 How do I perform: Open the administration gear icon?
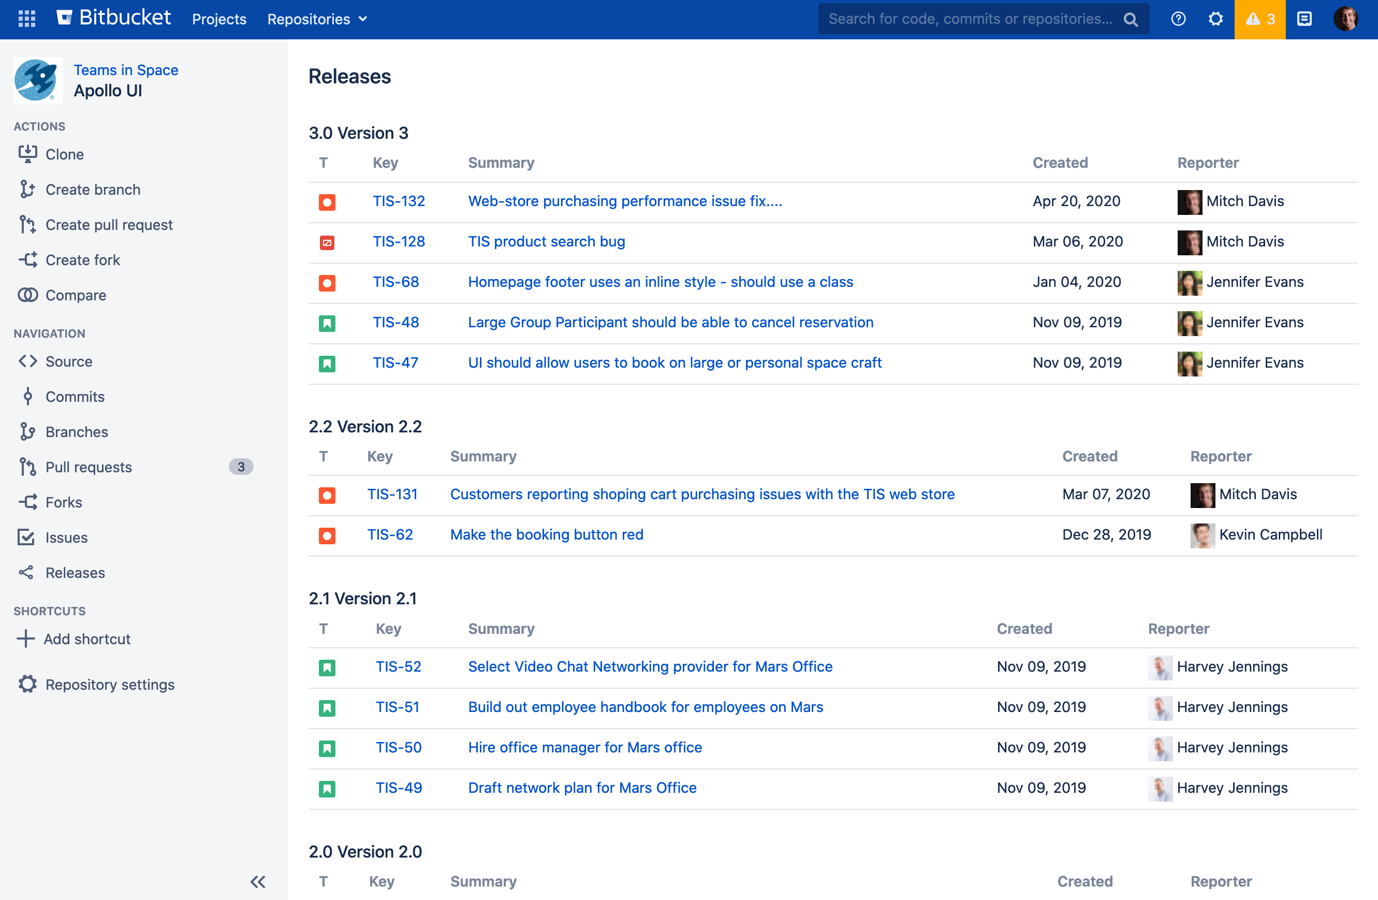1215,19
